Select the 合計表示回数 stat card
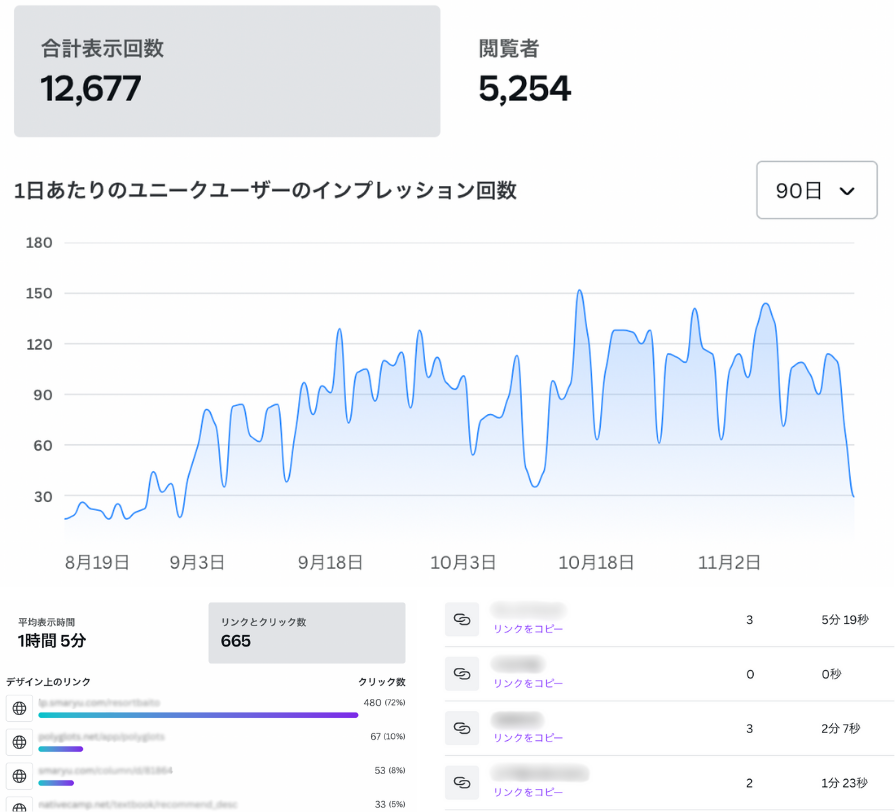The image size is (895, 812). pos(227,71)
